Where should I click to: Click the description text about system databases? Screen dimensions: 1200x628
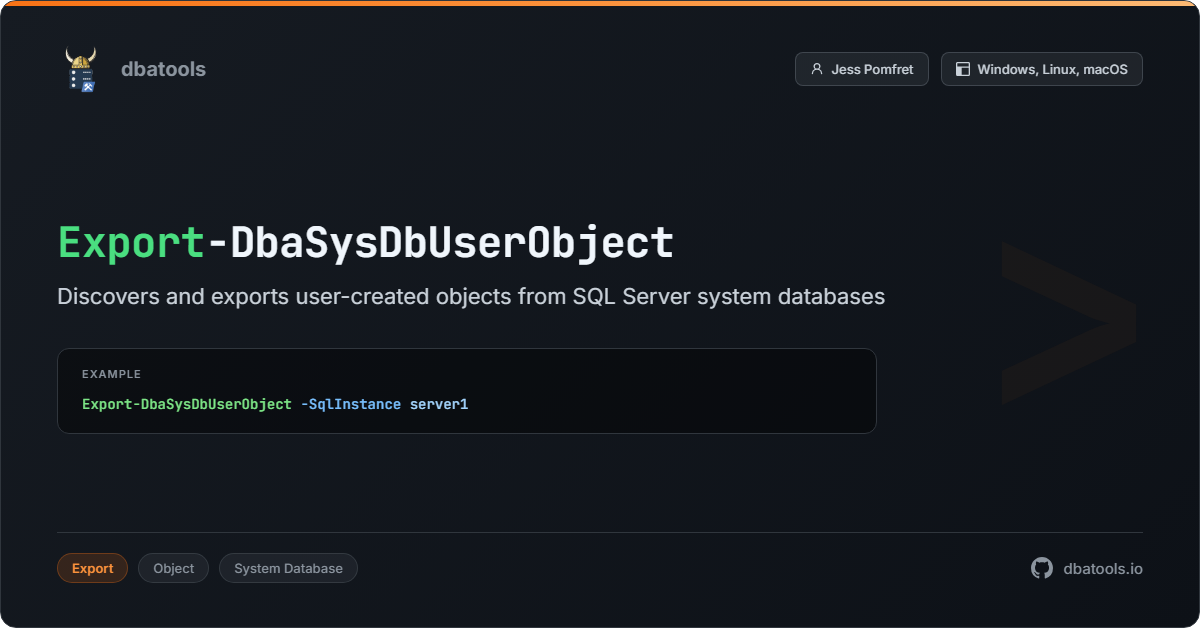(471, 296)
